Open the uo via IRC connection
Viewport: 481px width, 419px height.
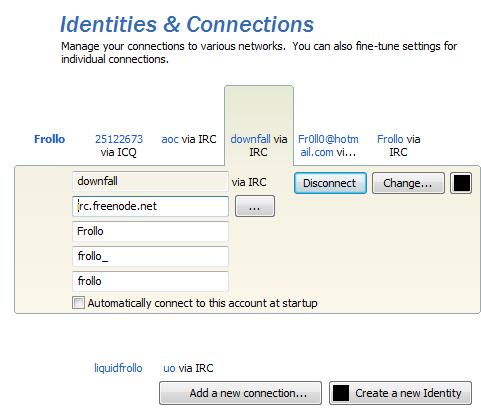188,368
